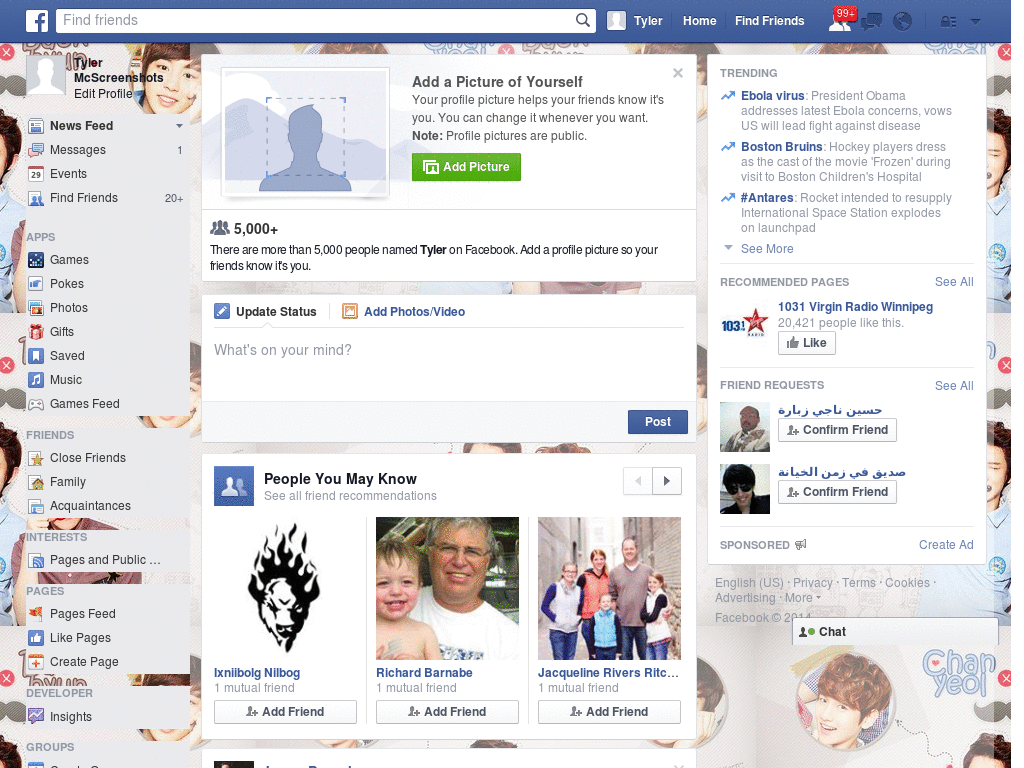Select the Update Status tab
Screen dimensions: 1024x768
point(266,312)
